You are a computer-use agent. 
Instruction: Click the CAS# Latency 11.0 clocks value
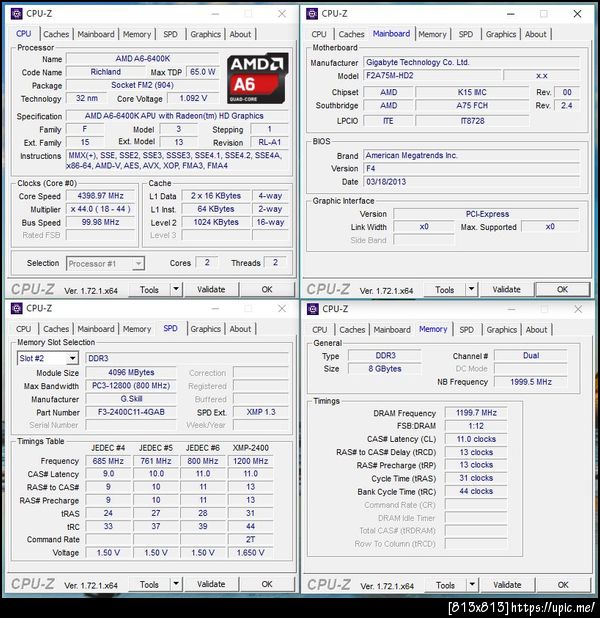point(476,439)
